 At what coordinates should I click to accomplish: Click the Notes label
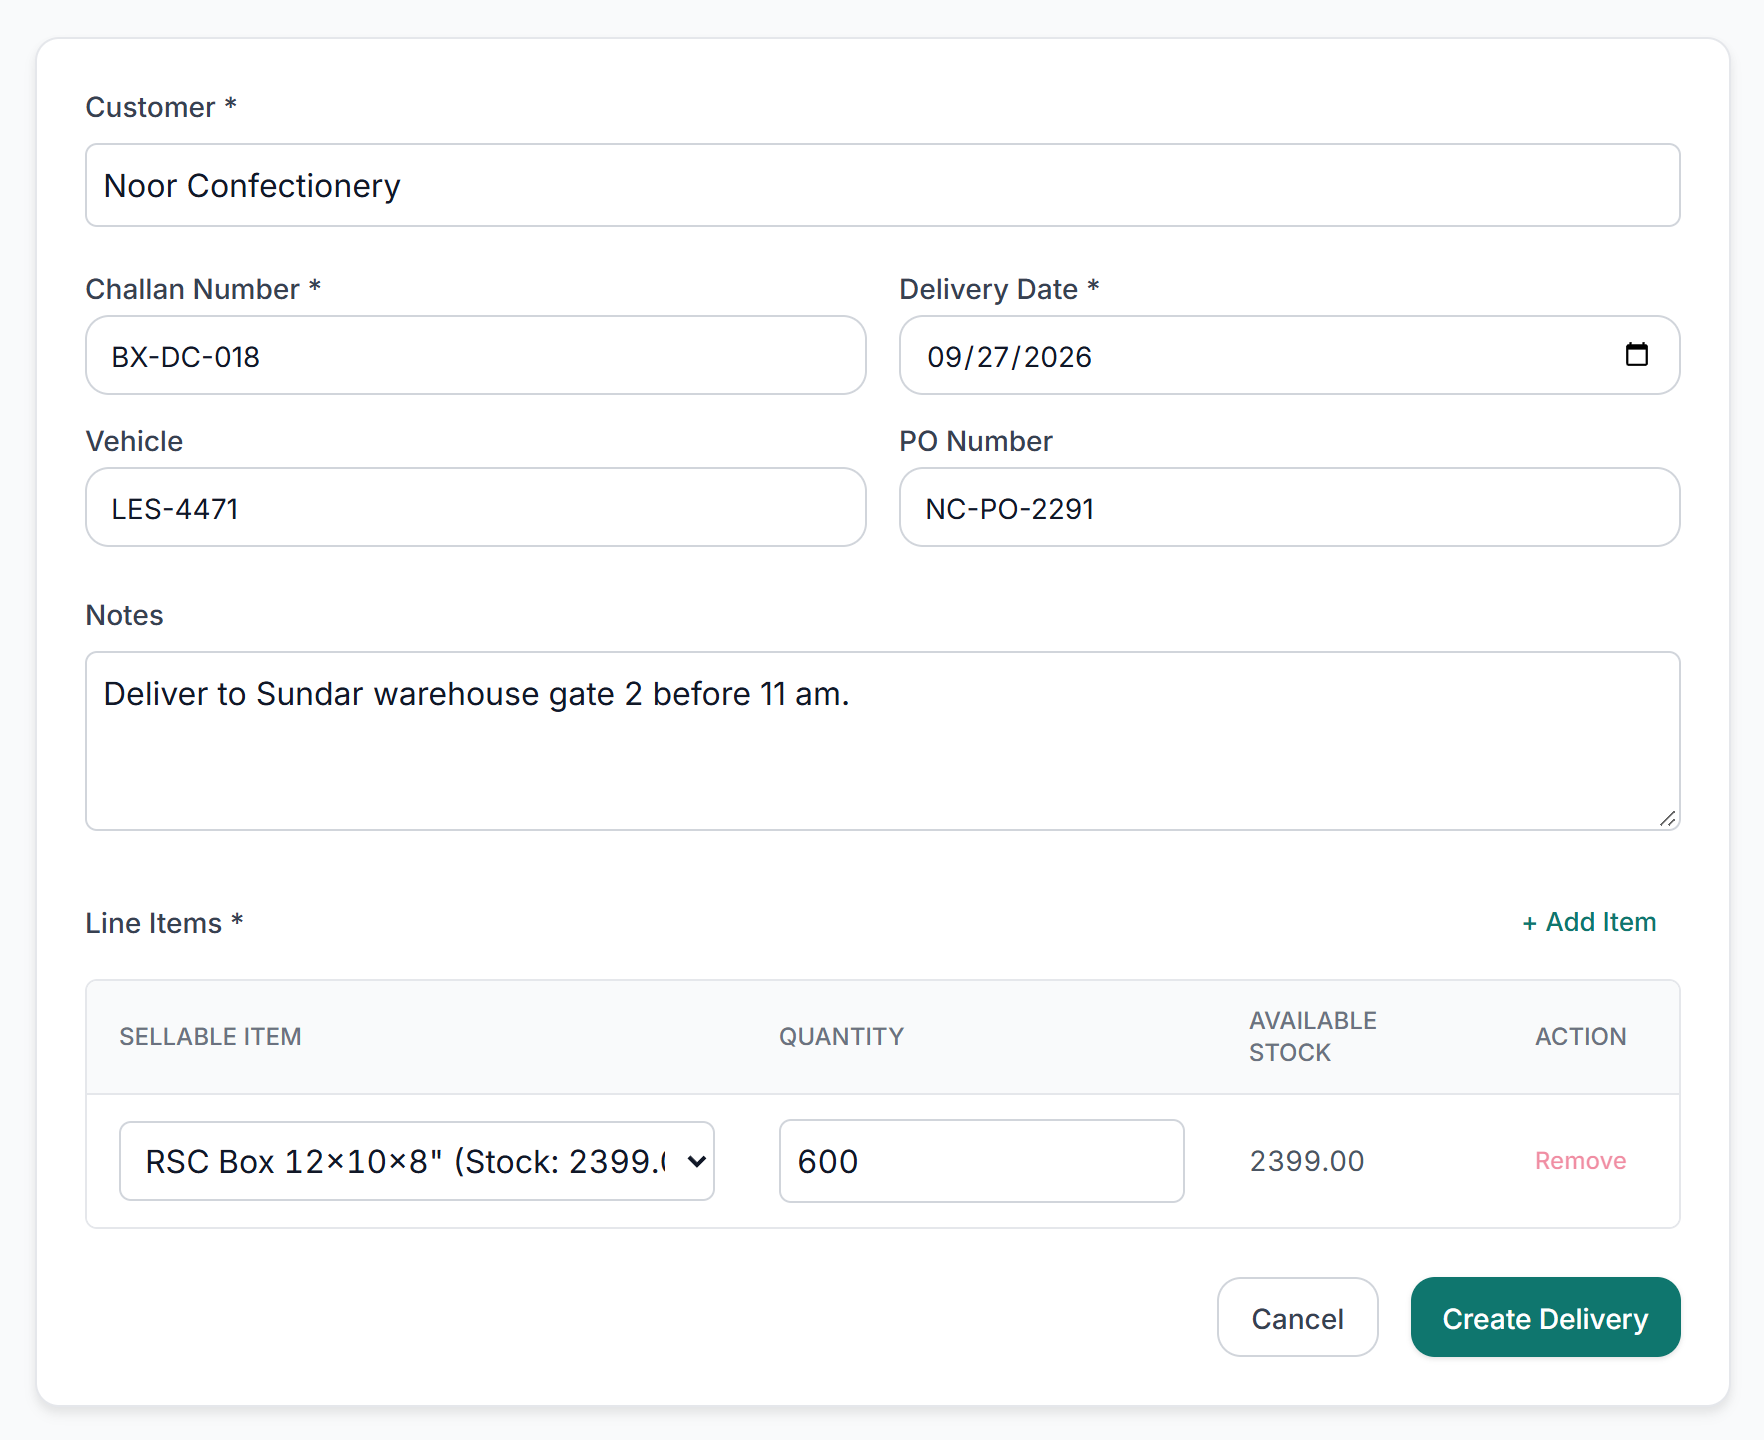[x=124, y=615]
